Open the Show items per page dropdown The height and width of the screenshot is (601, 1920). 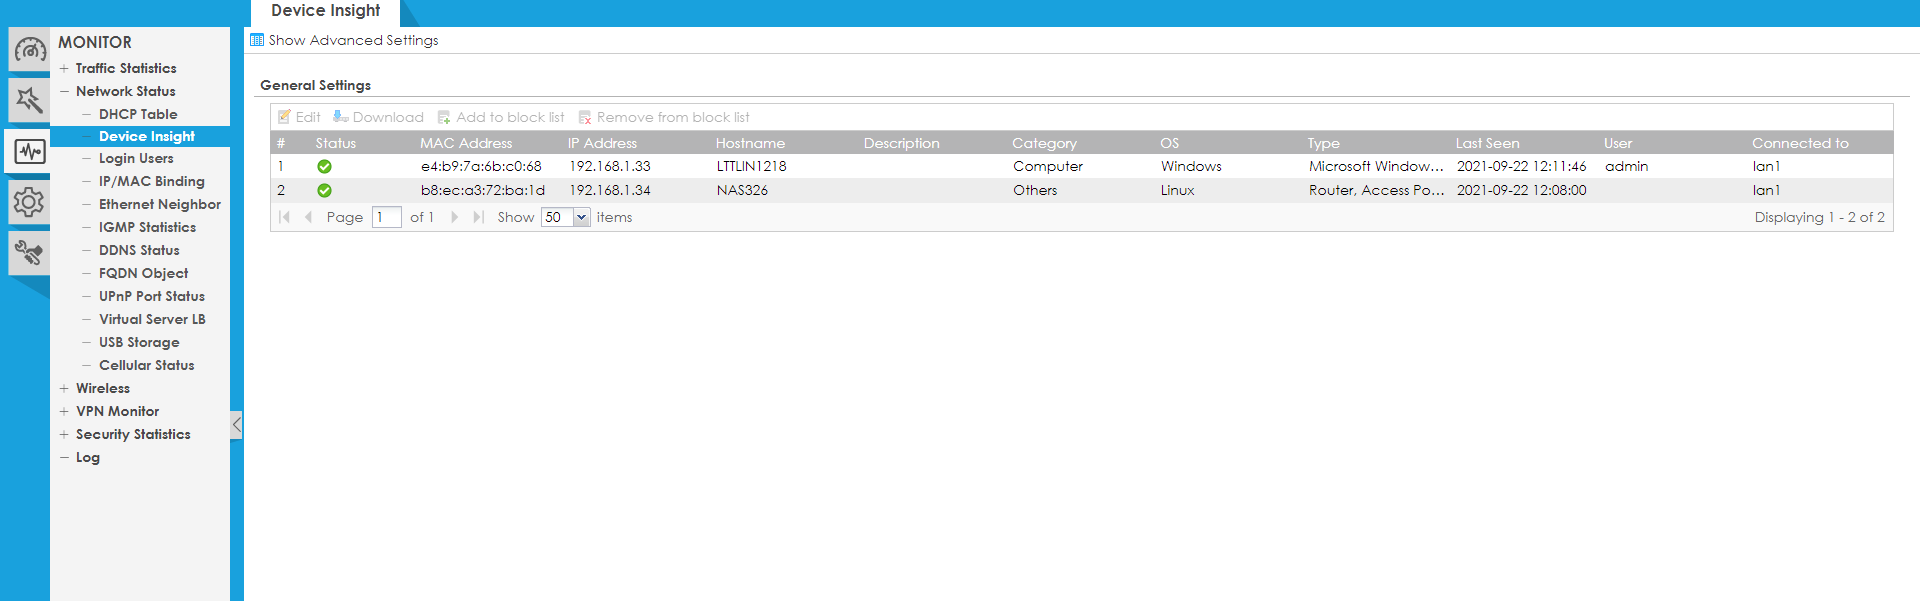581,217
